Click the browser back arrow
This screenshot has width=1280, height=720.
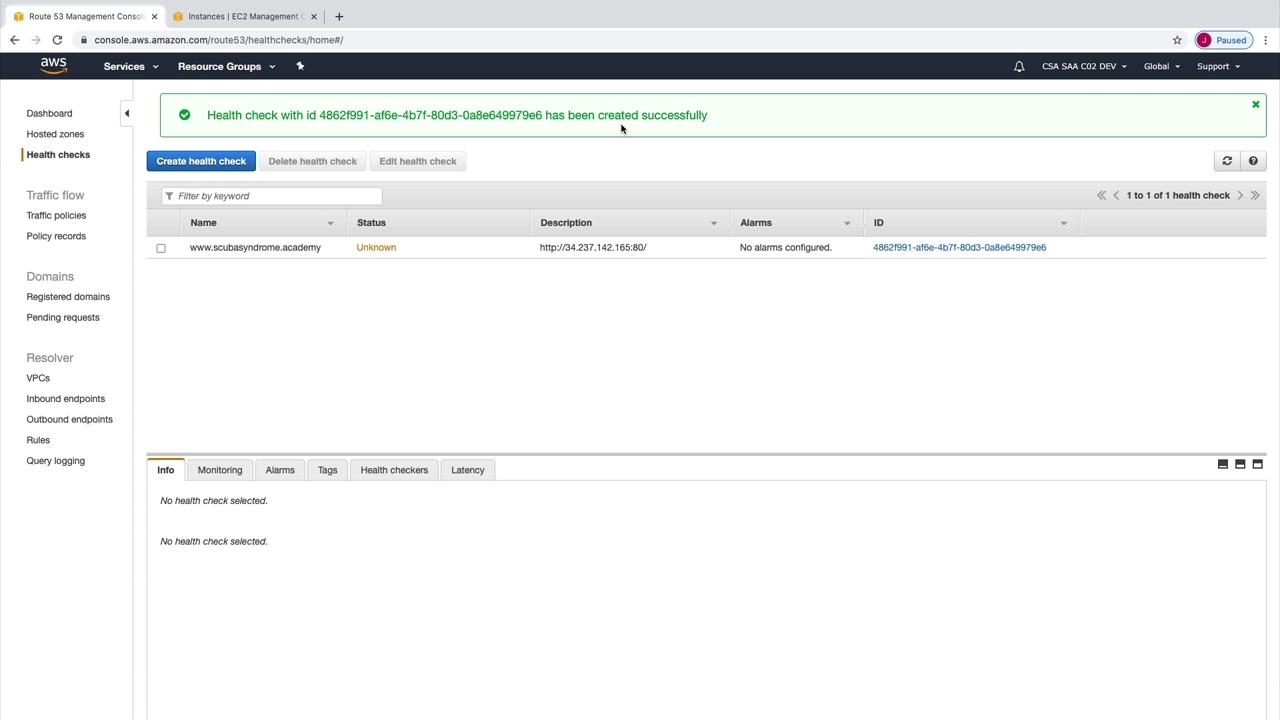coord(14,40)
